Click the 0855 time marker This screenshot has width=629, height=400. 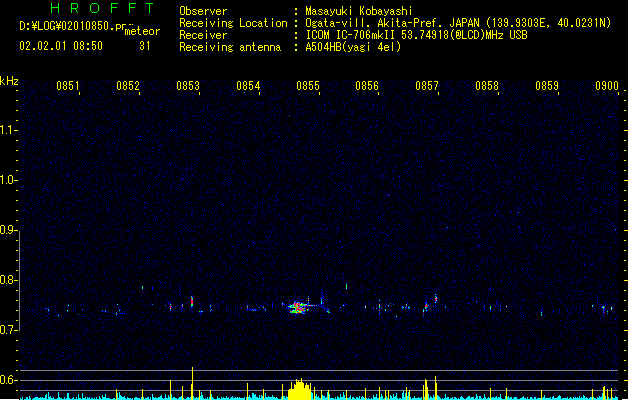[308, 86]
